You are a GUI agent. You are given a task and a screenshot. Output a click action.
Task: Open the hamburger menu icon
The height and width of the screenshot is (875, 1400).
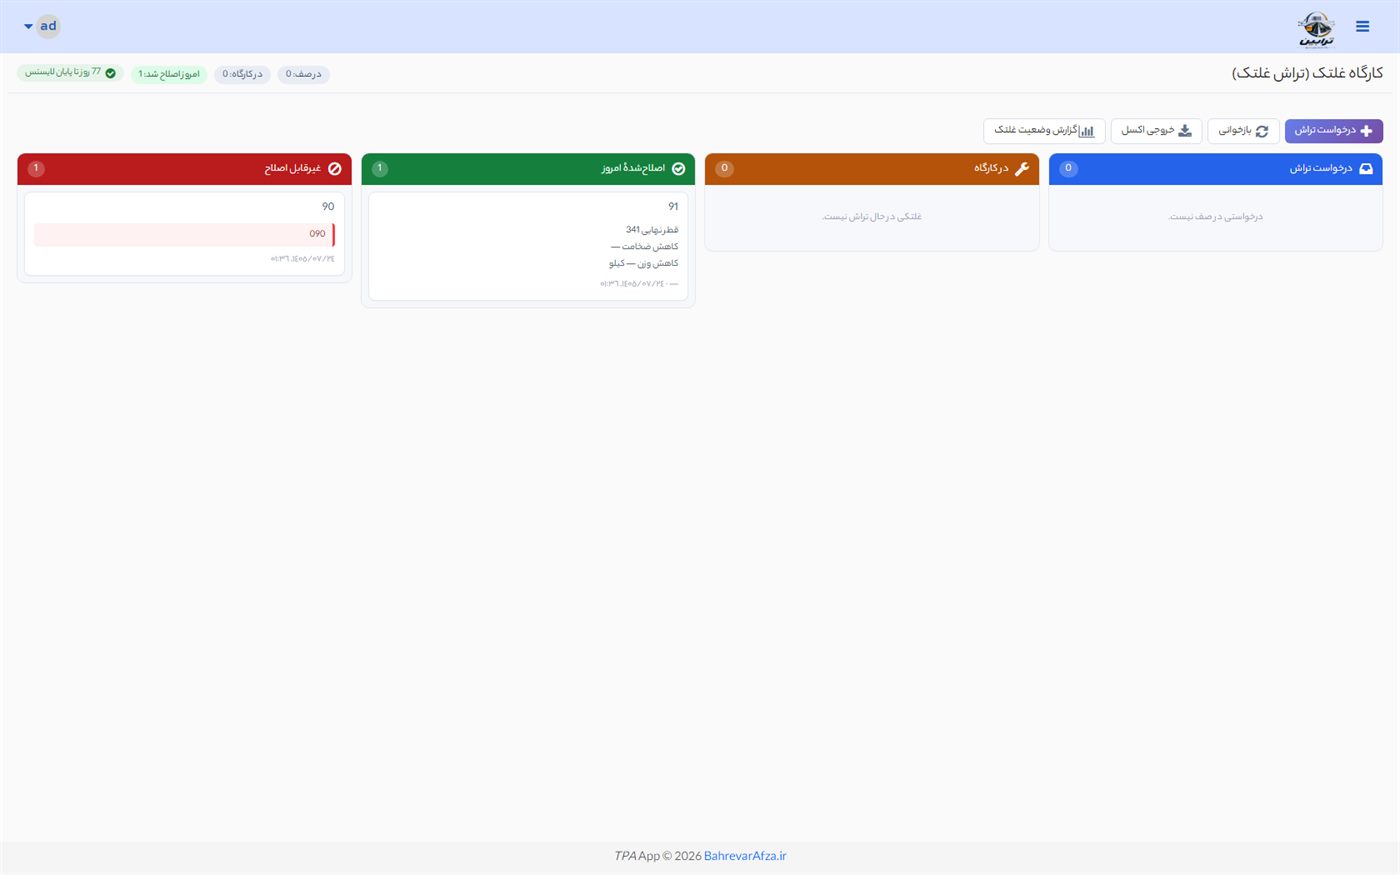point(1362,27)
